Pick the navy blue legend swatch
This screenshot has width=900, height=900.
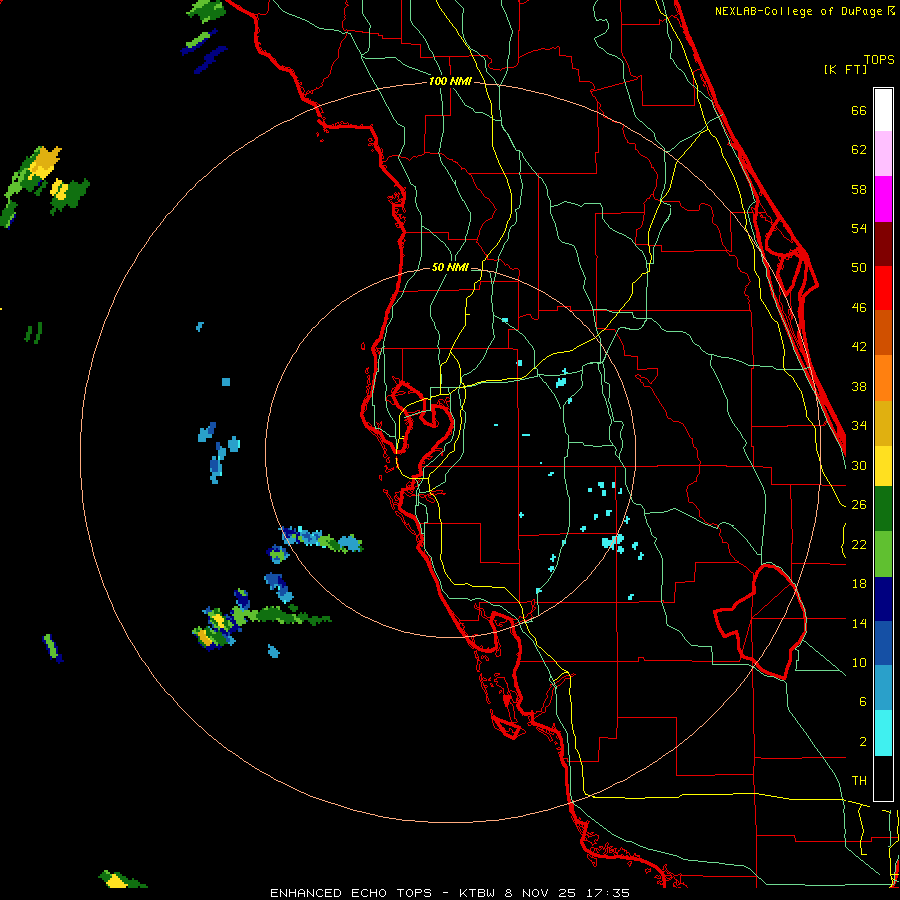[883, 599]
